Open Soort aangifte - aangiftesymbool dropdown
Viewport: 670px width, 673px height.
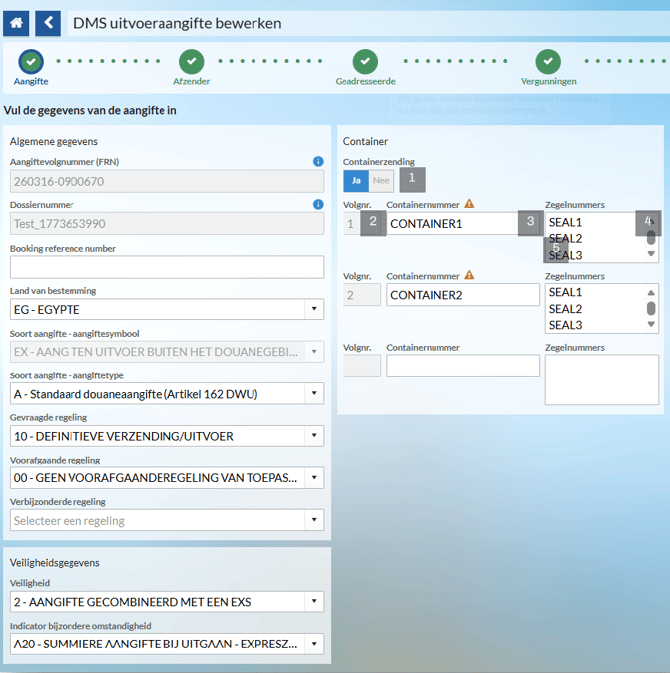coord(314,352)
